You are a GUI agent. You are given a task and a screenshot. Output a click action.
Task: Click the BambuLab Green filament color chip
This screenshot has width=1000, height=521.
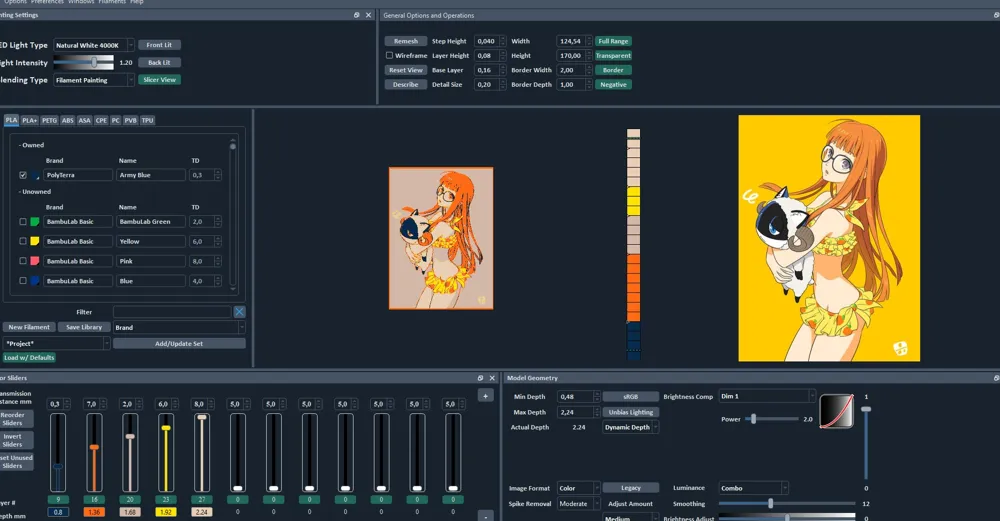coord(35,222)
